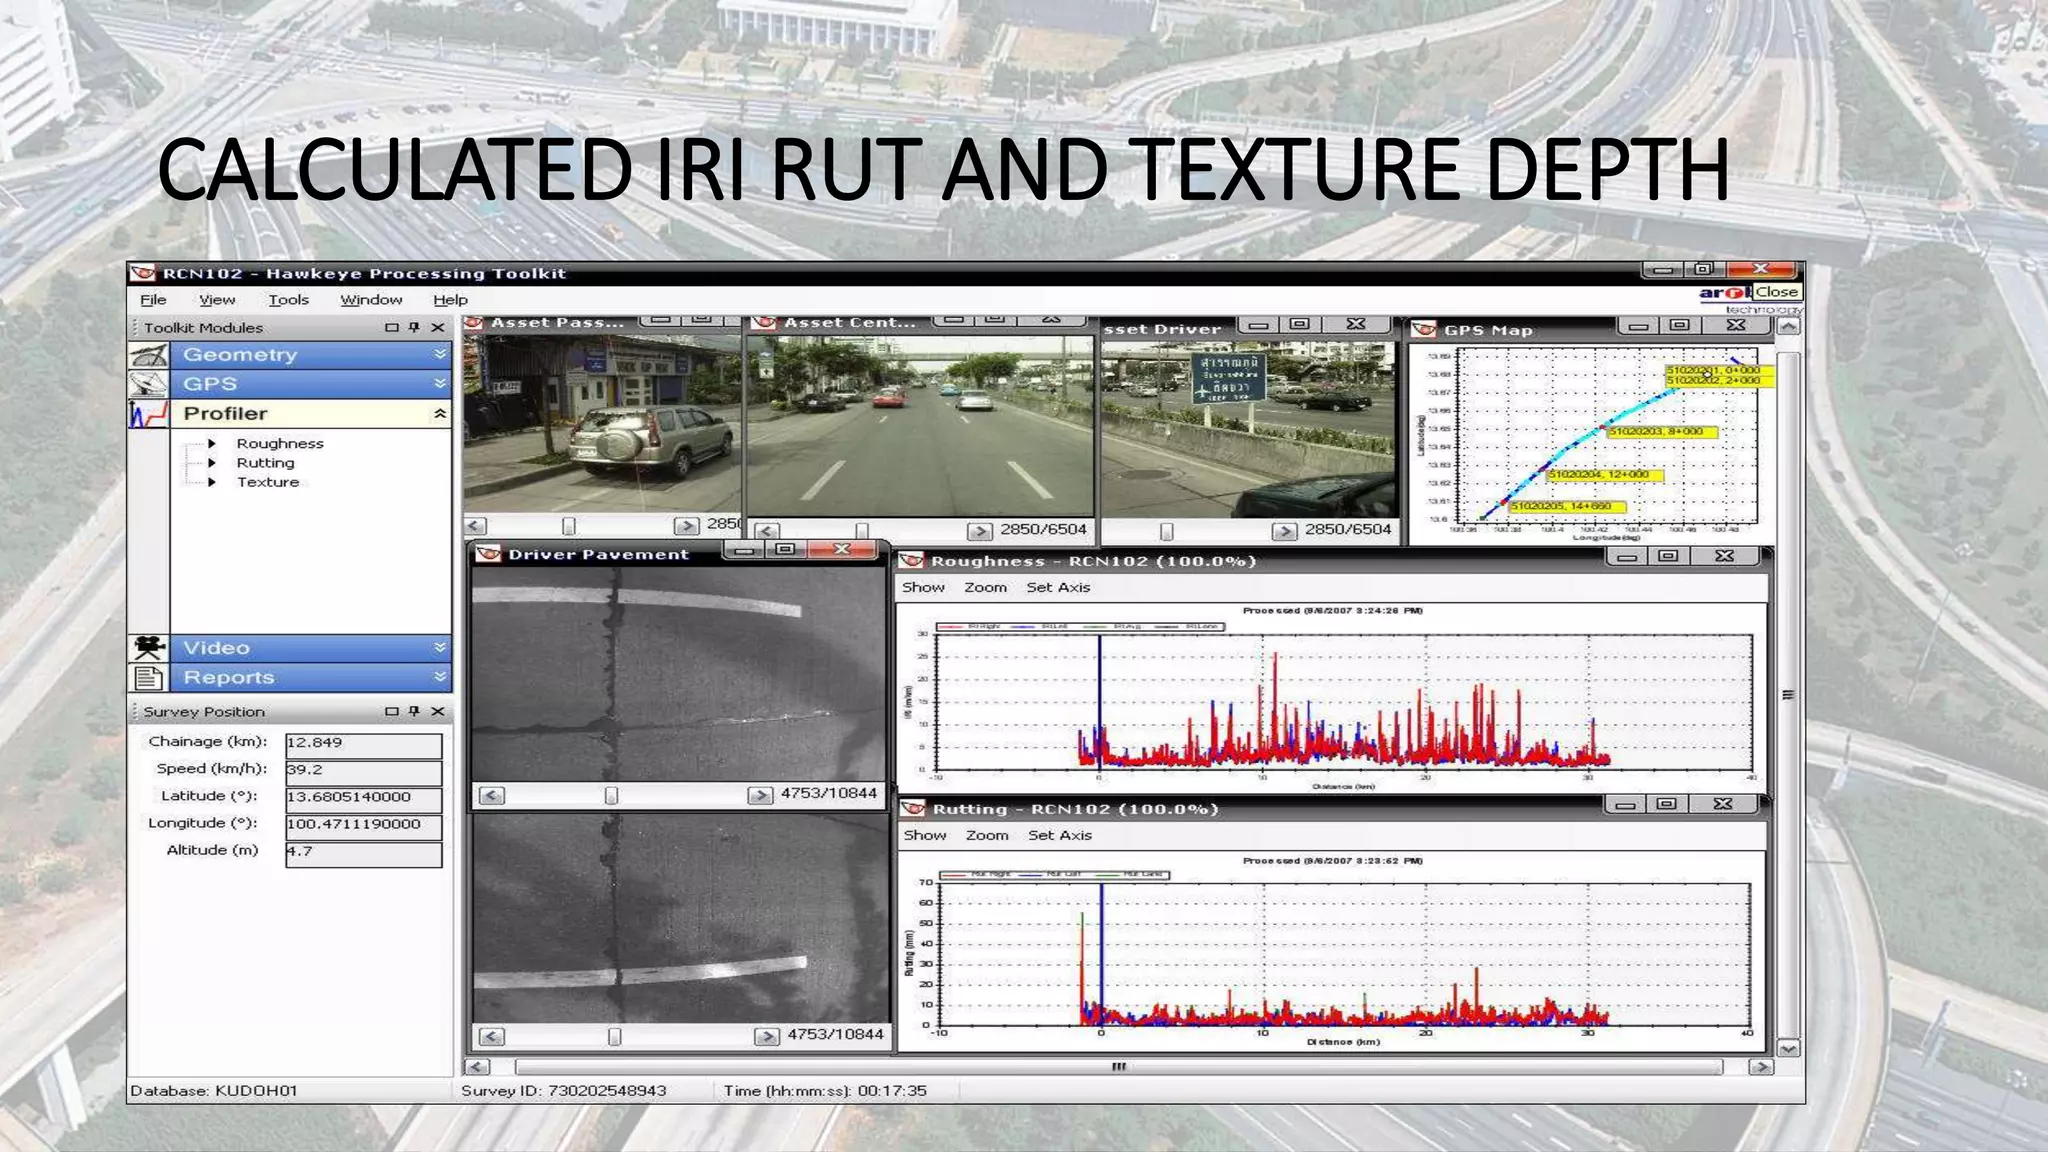Viewport: 2048px width, 1152px height.
Task: Expand the Geometry module section
Action: pos(440,354)
